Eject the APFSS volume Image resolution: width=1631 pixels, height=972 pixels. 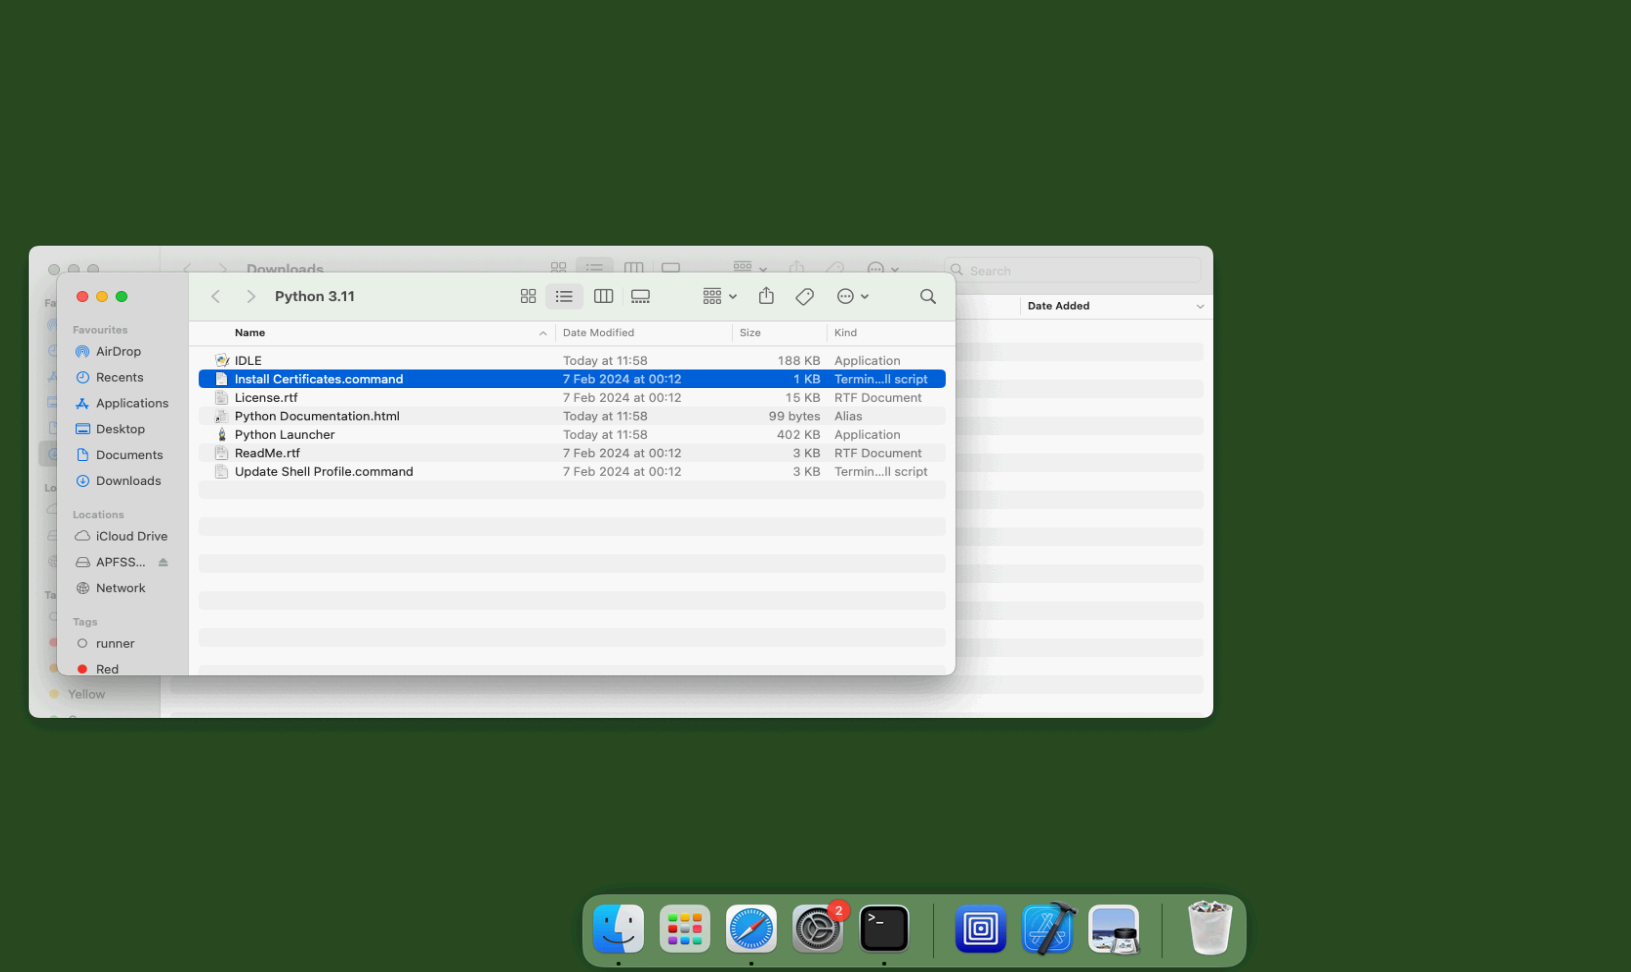tap(163, 563)
